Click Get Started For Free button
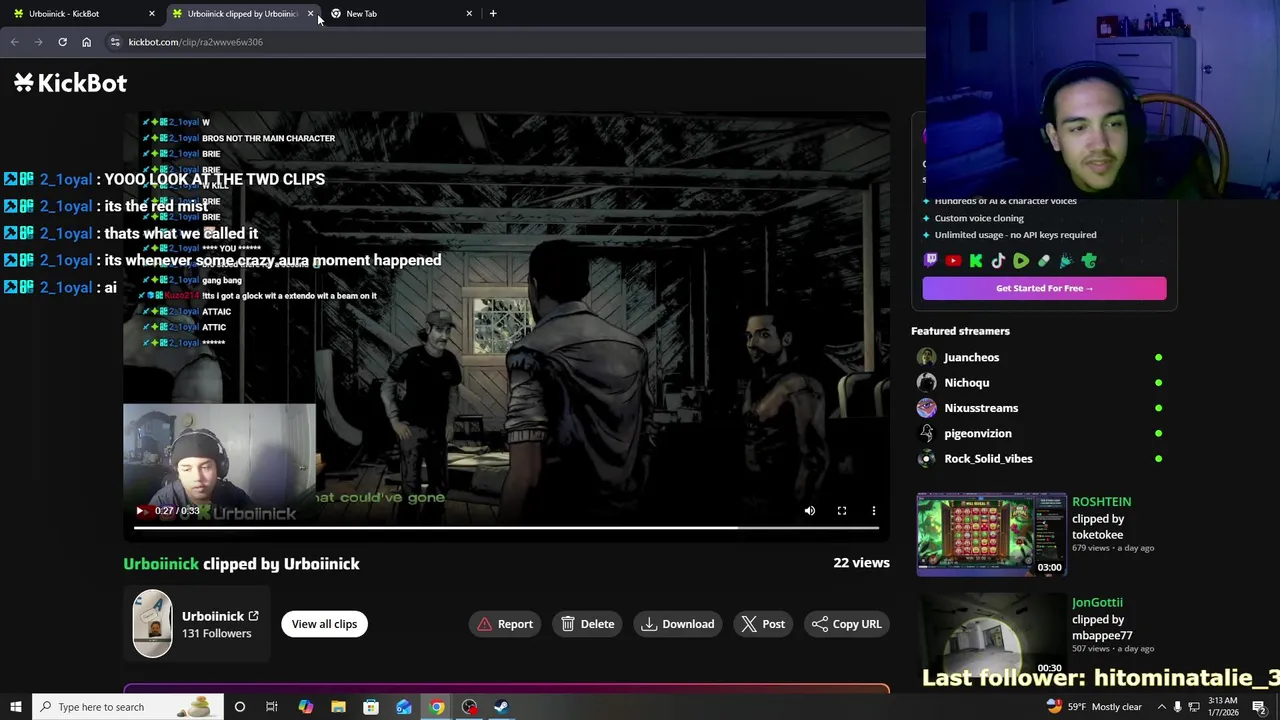 pos(1044,288)
